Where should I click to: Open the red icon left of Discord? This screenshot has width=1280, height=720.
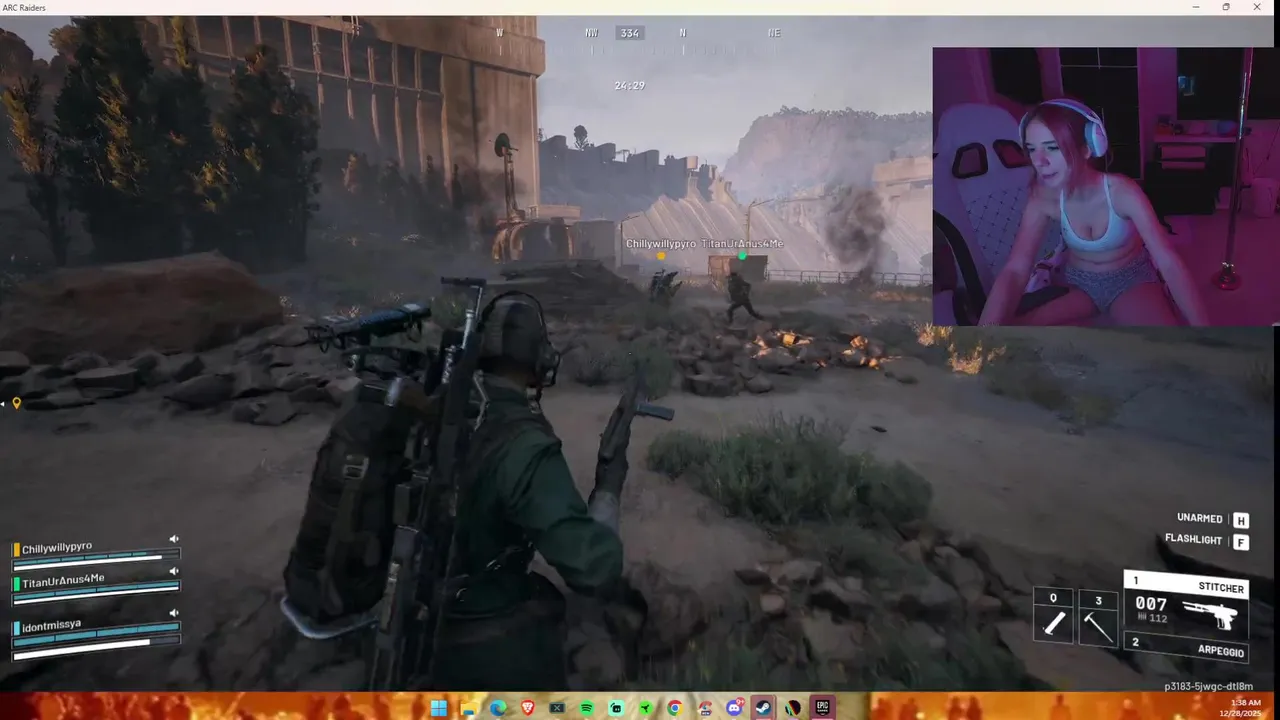pyautogui.click(x=705, y=708)
